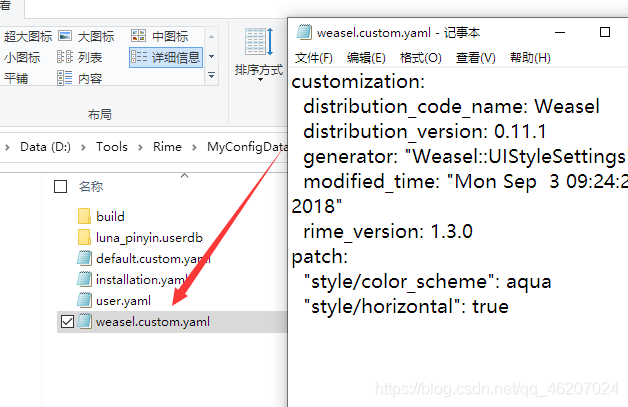Select the build folder icon

84,216
